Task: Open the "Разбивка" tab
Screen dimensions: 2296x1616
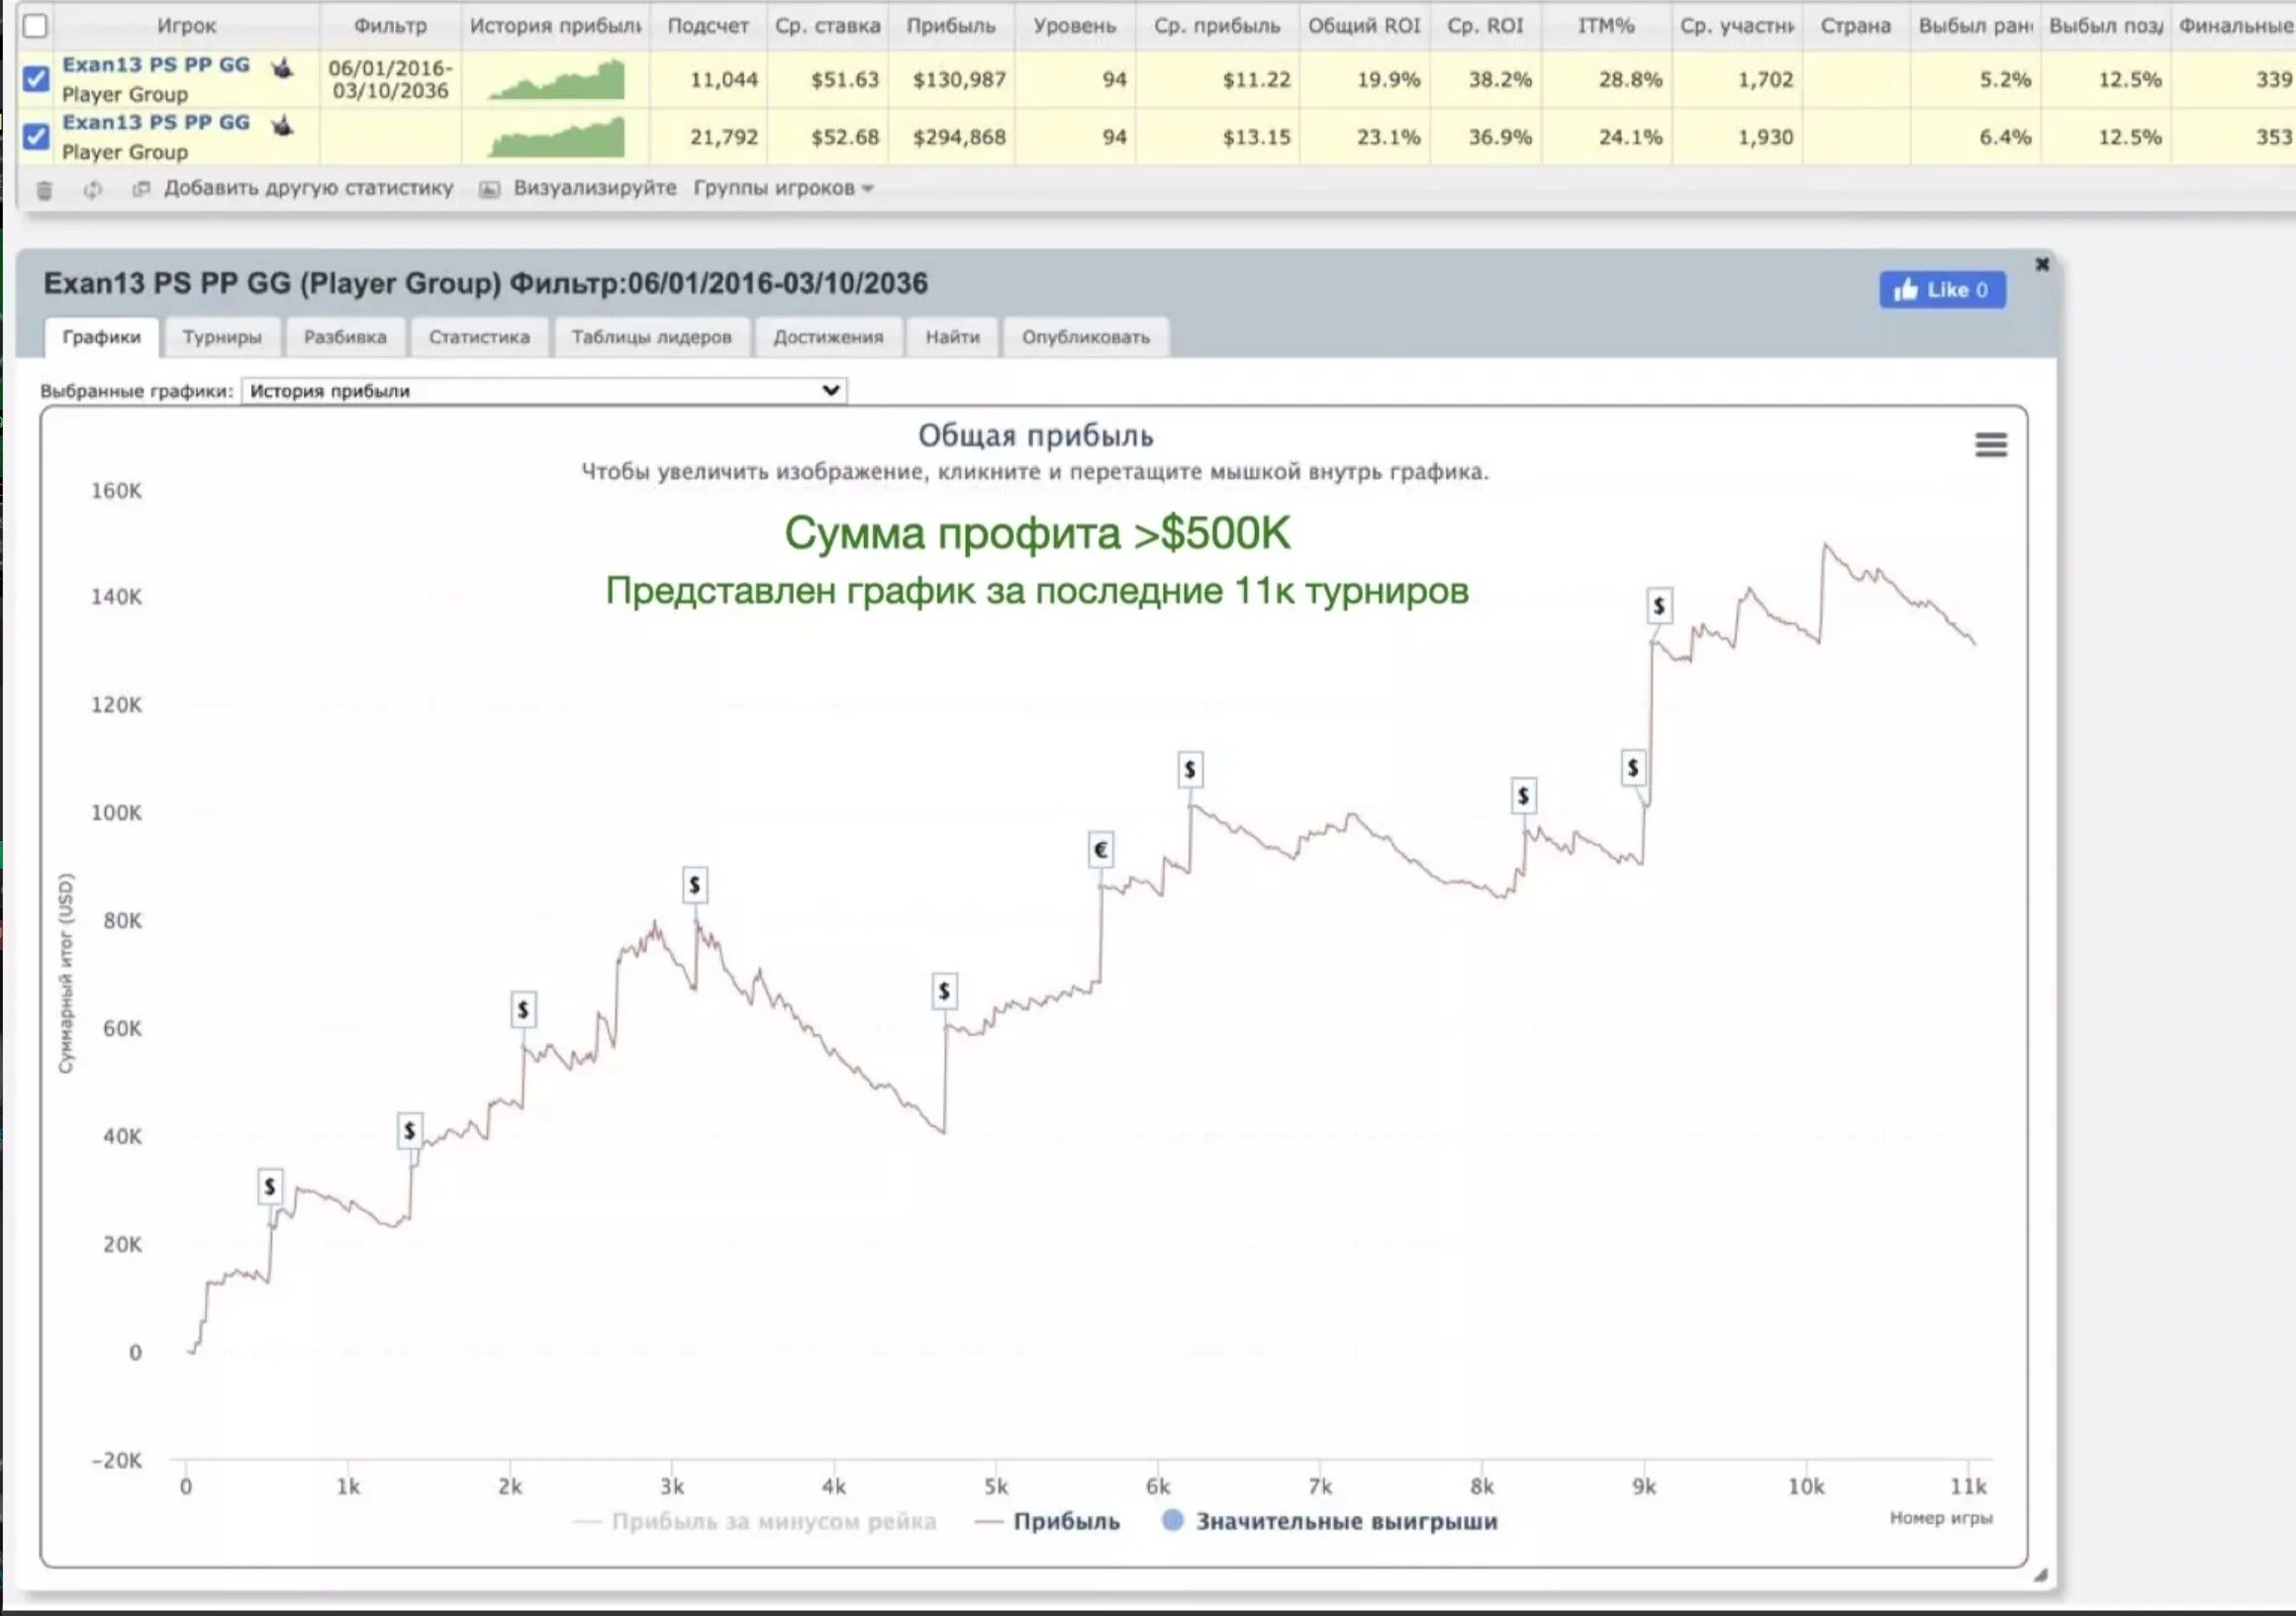Action: coord(345,337)
